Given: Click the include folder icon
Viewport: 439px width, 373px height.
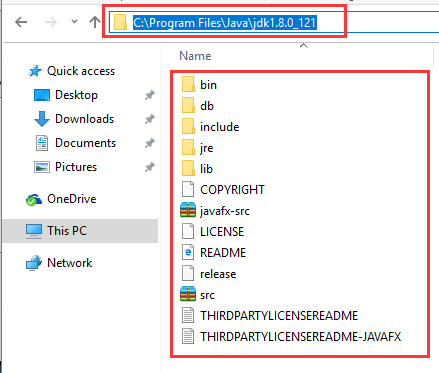Looking at the screenshot, I should [x=188, y=126].
